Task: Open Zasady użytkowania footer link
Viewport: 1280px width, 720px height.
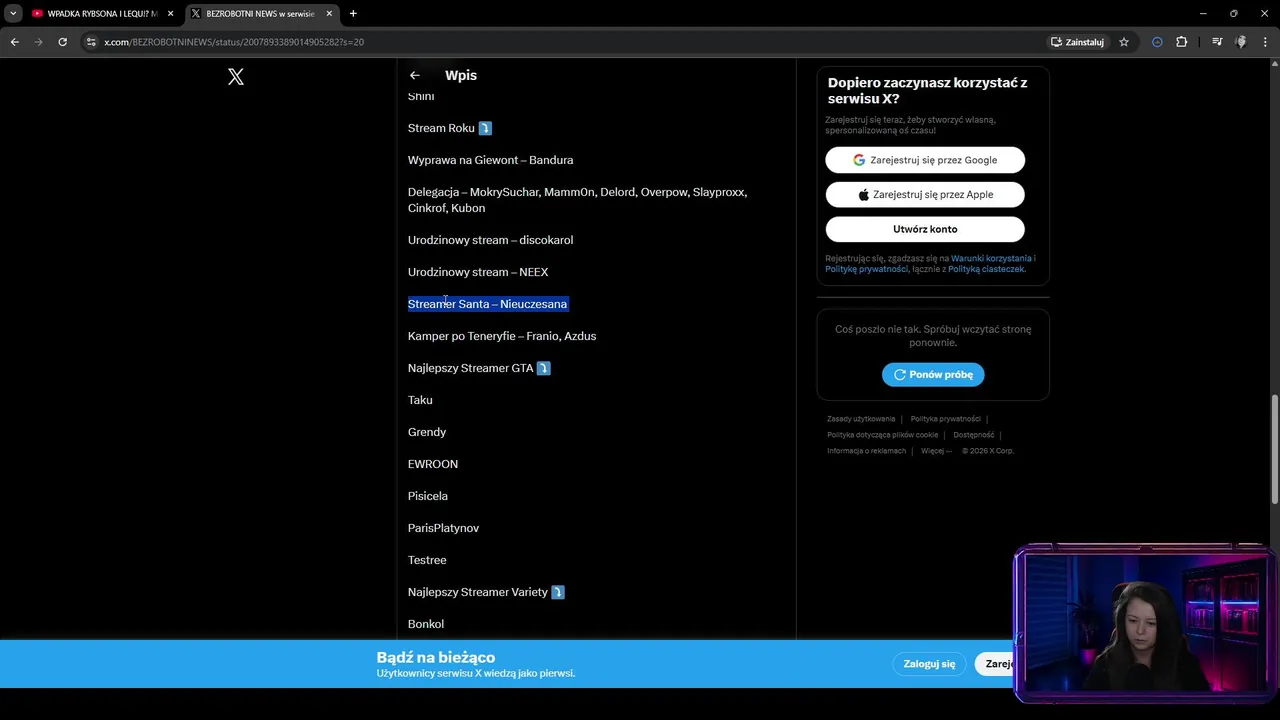Action: 861,419
